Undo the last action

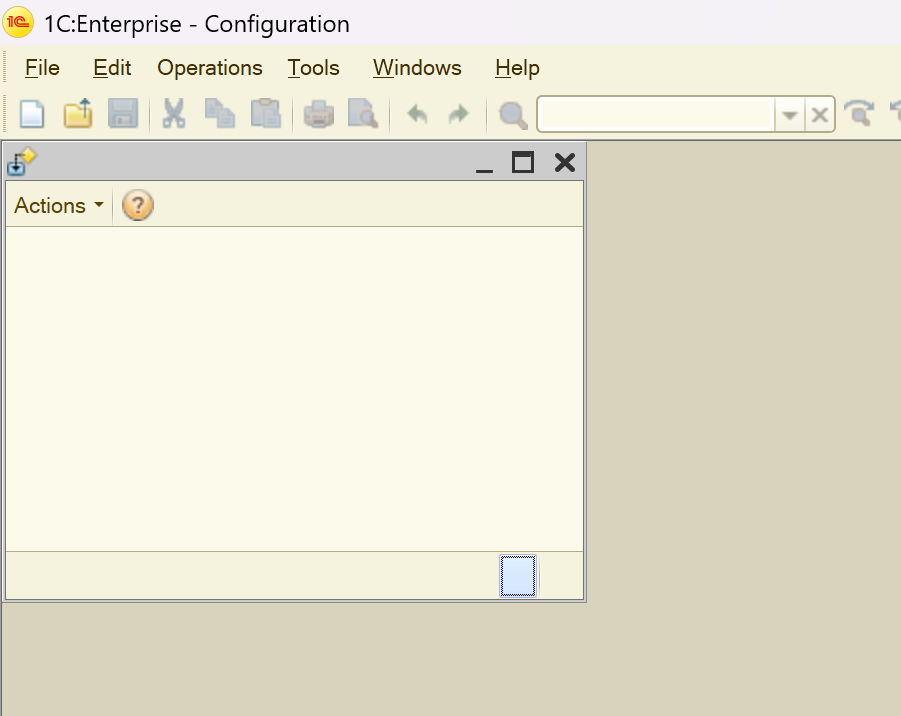(x=417, y=114)
